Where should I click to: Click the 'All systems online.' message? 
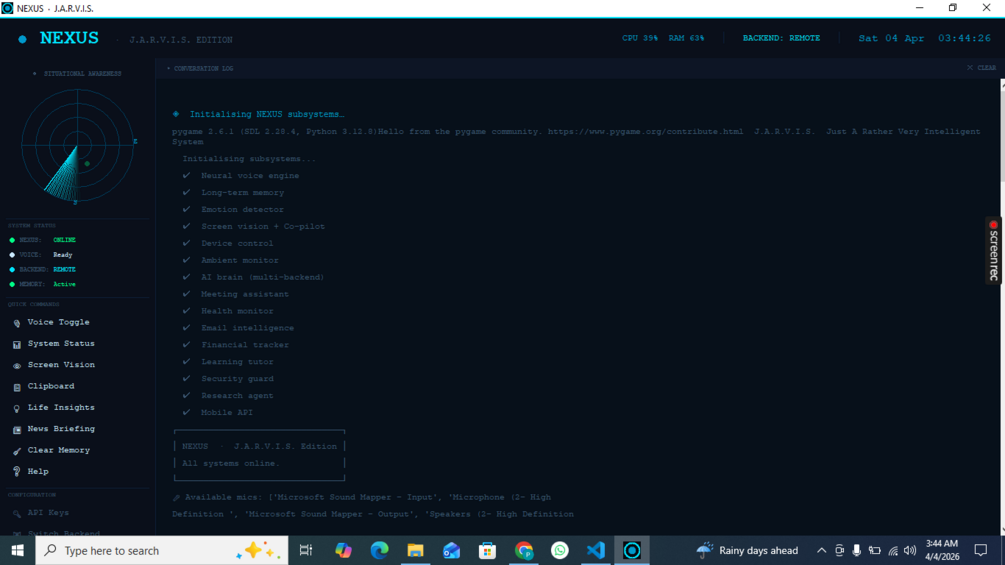231,463
